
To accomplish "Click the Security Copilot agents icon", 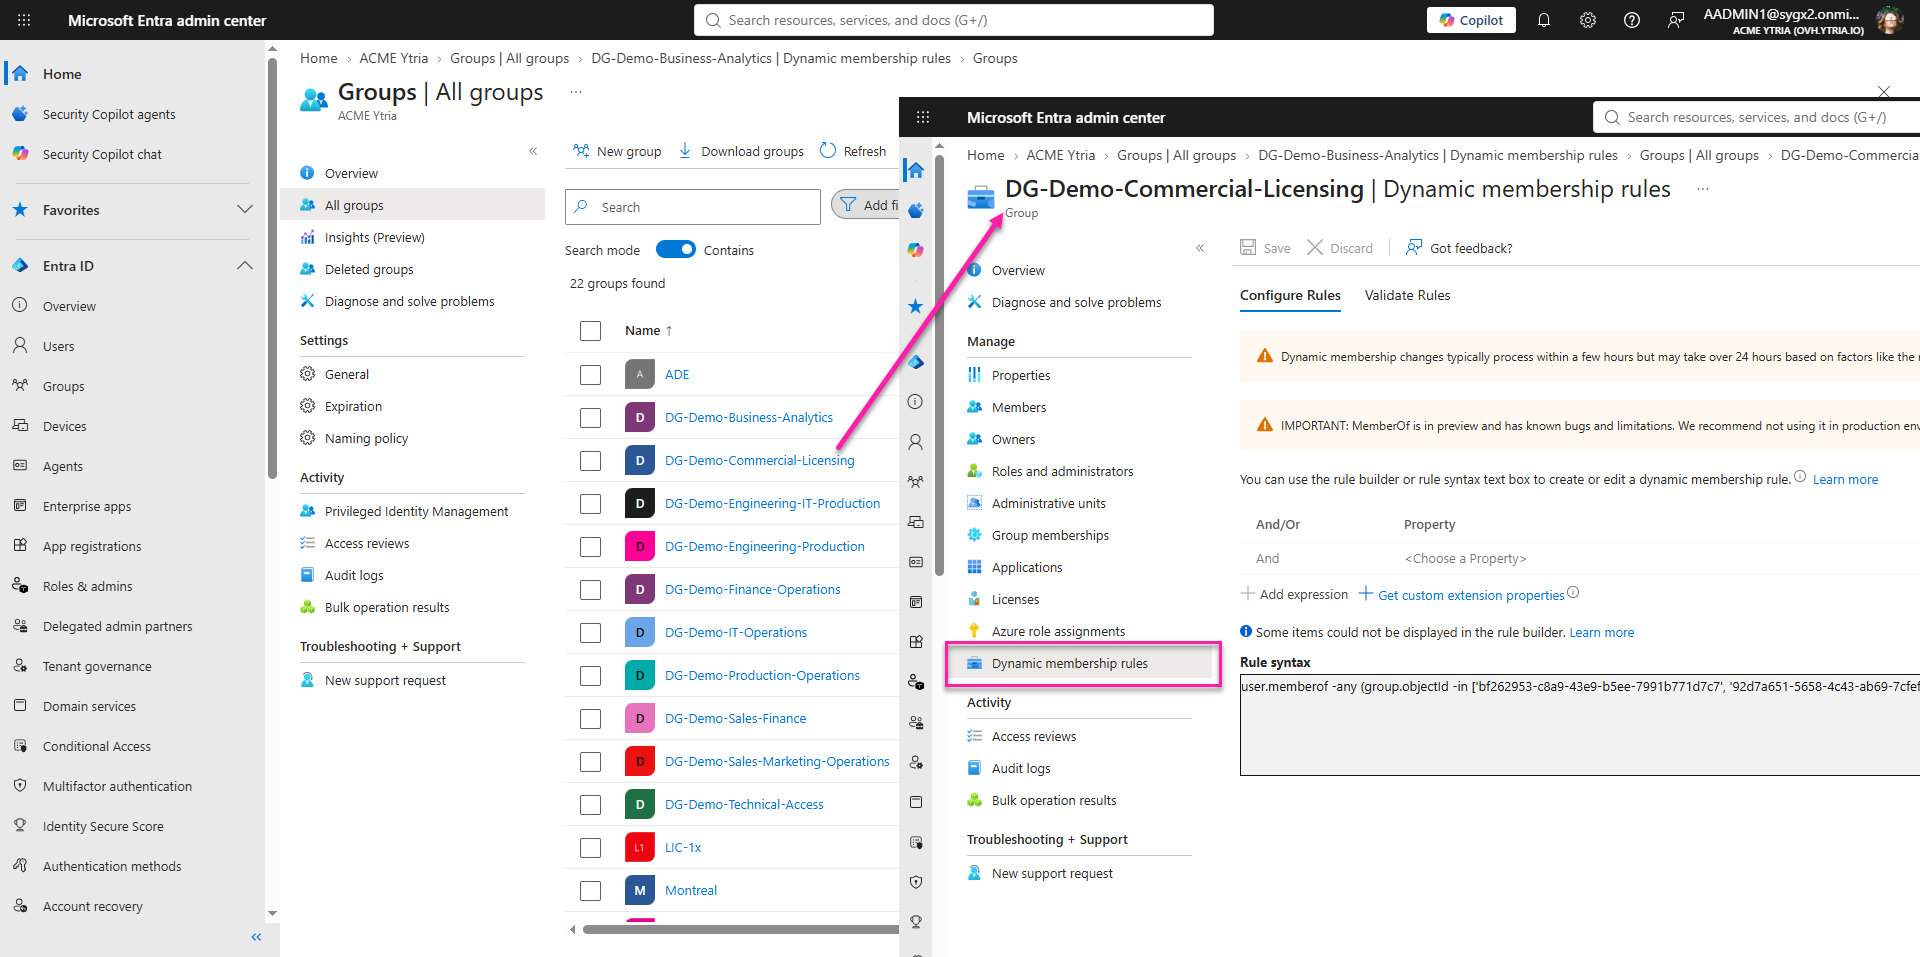I will 20,114.
